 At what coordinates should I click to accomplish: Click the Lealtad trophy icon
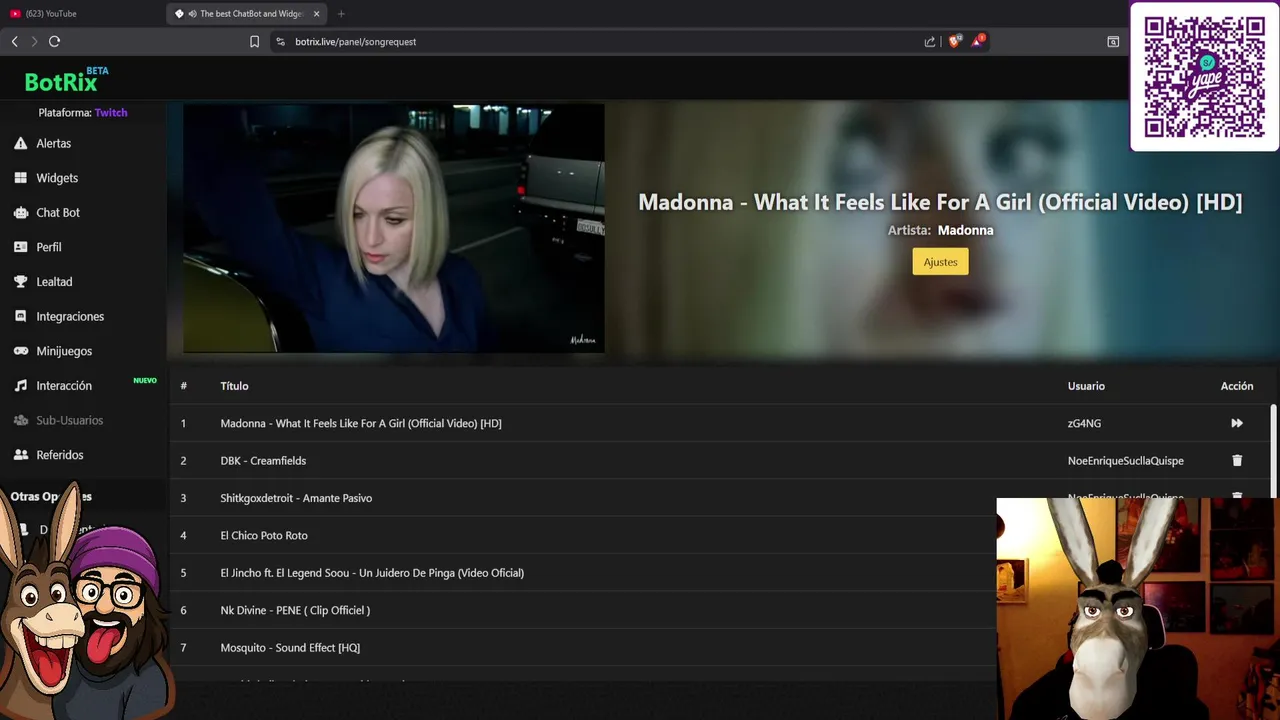(20, 282)
